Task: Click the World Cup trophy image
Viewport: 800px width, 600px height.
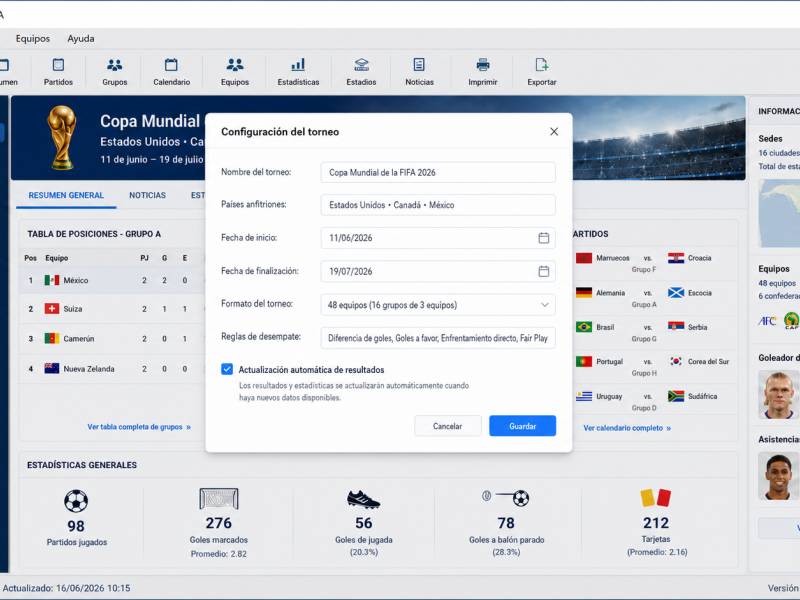Action: (62, 137)
